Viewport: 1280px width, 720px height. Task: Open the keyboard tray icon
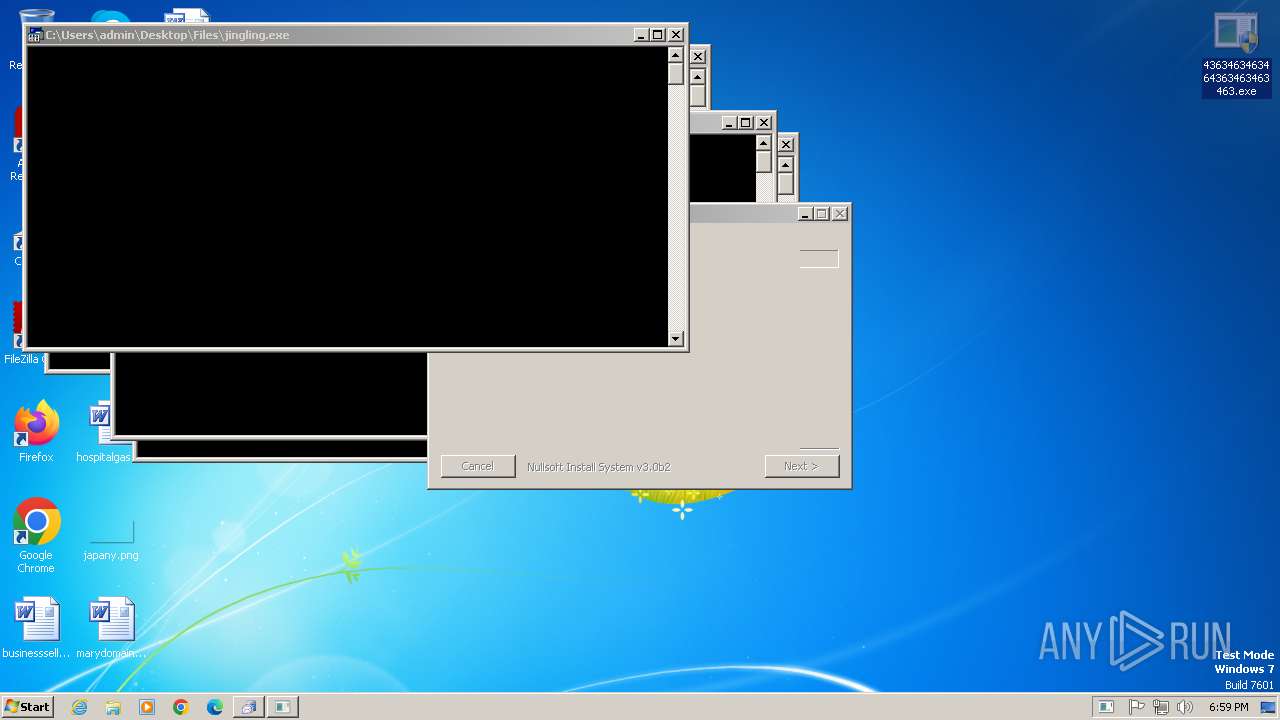pyautogui.click(x=1106, y=707)
